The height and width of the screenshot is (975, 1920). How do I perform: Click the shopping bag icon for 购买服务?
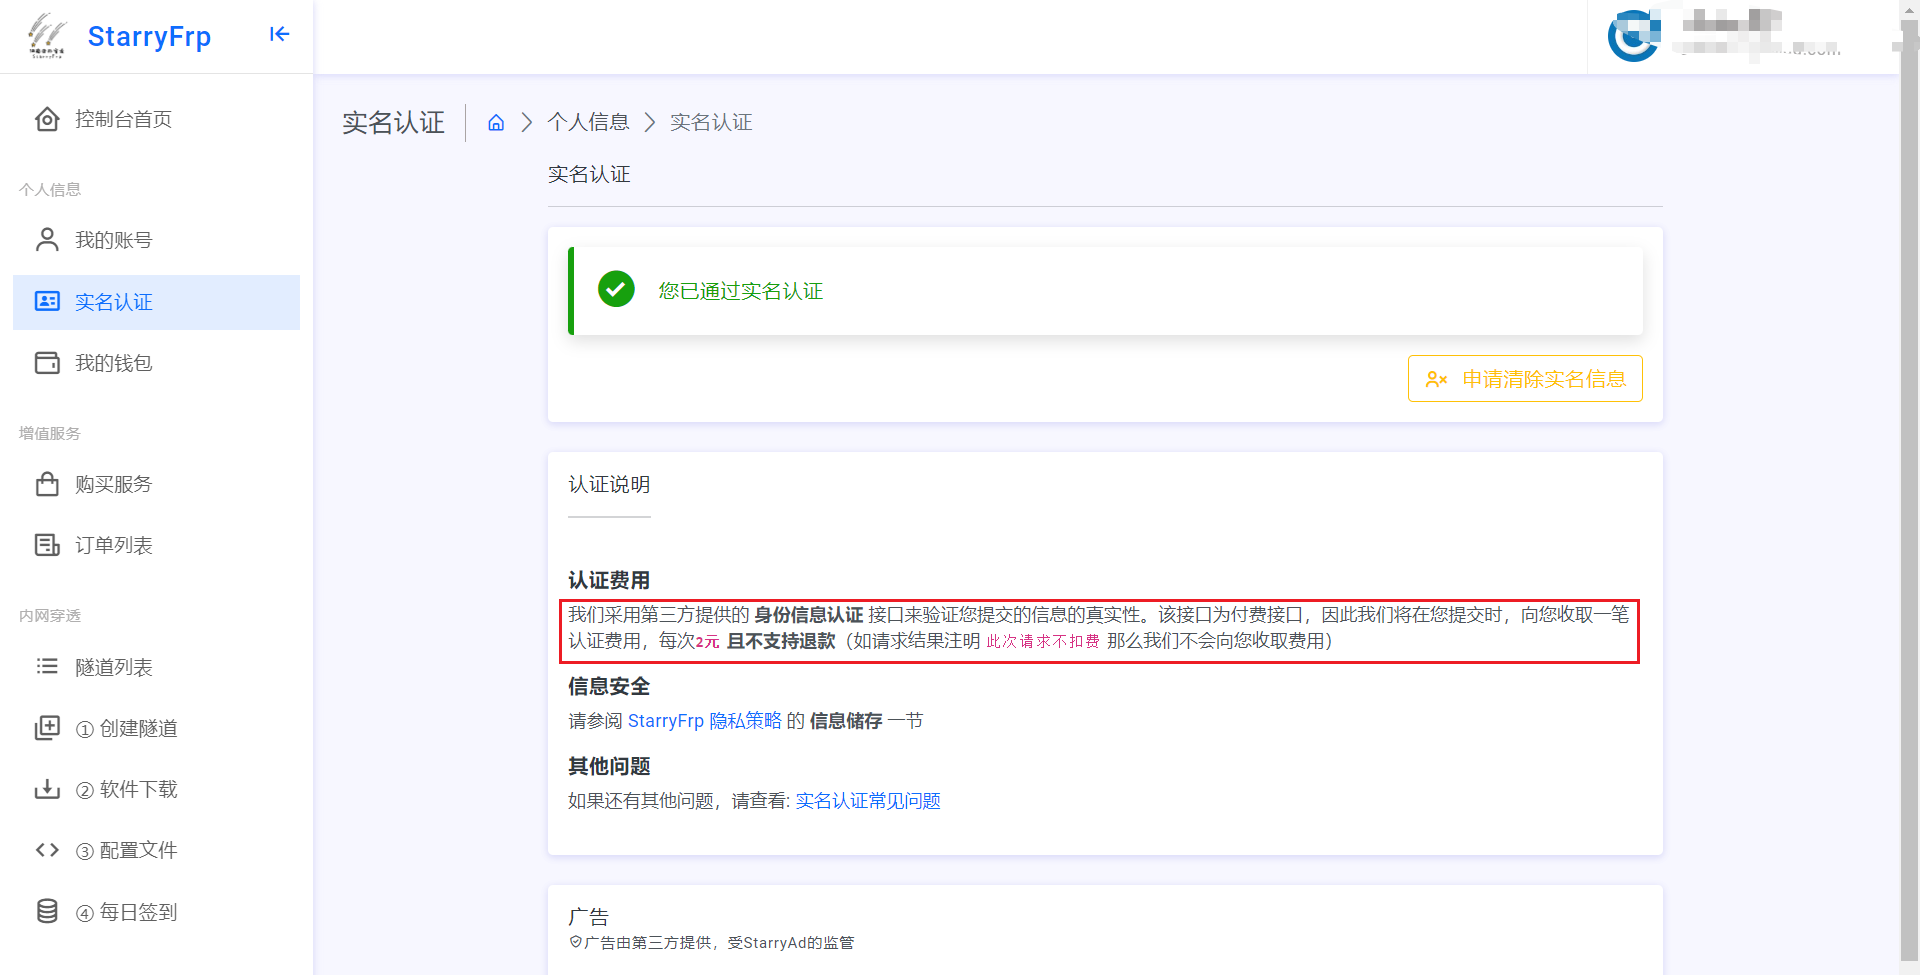pyautogui.click(x=47, y=484)
